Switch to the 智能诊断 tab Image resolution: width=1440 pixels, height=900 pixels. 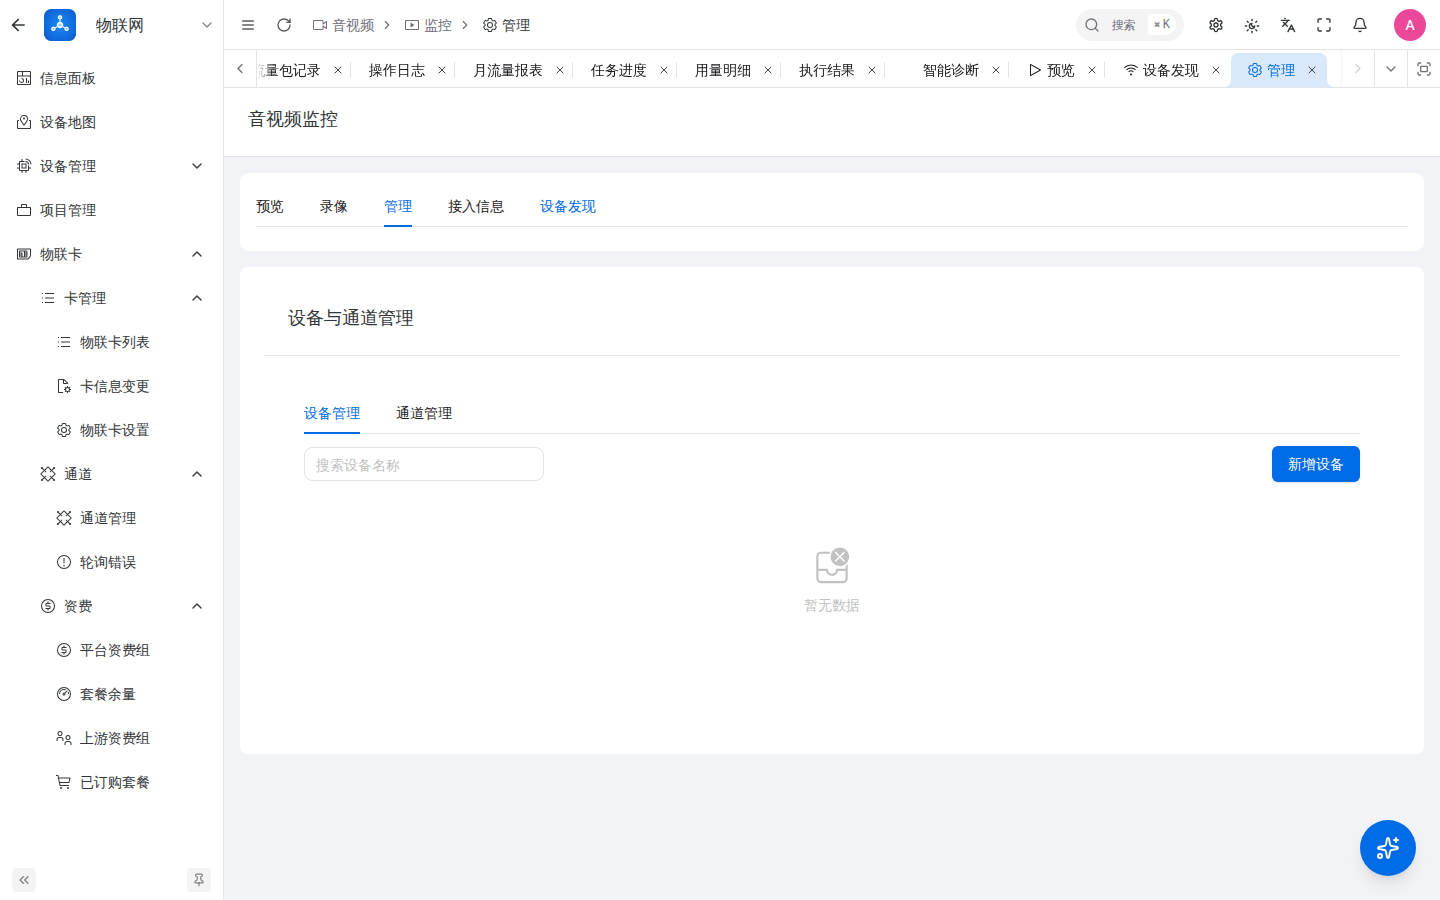[951, 70]
